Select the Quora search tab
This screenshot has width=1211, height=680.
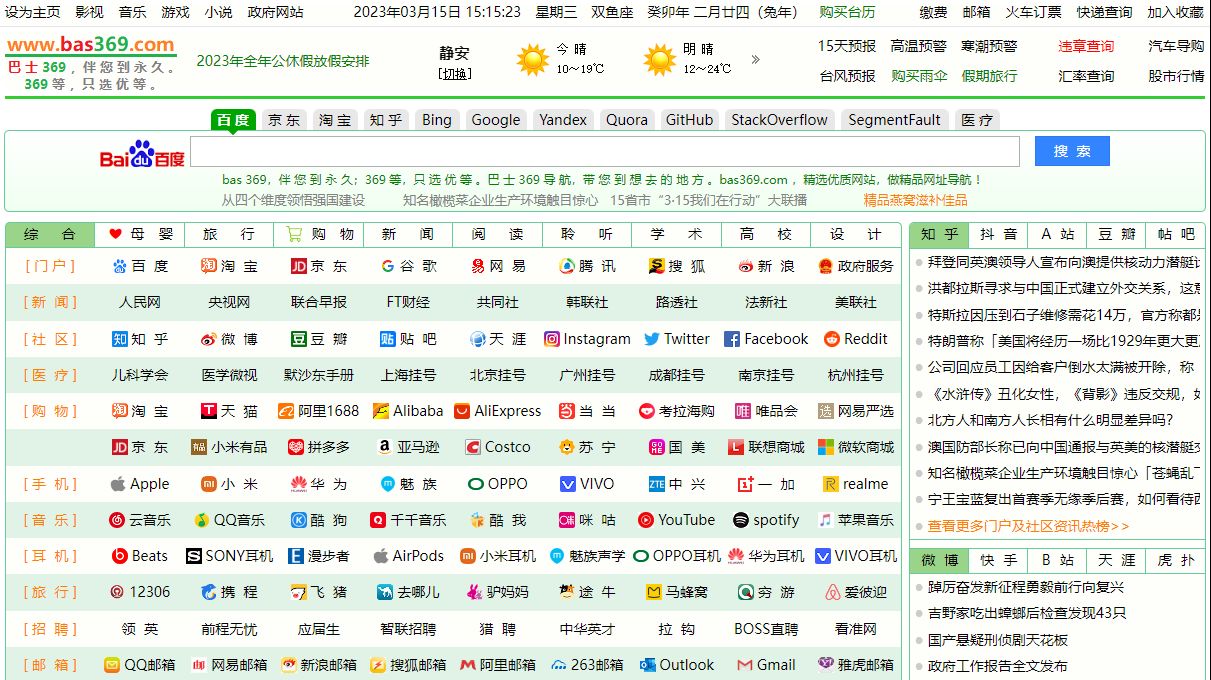point(627,120)
